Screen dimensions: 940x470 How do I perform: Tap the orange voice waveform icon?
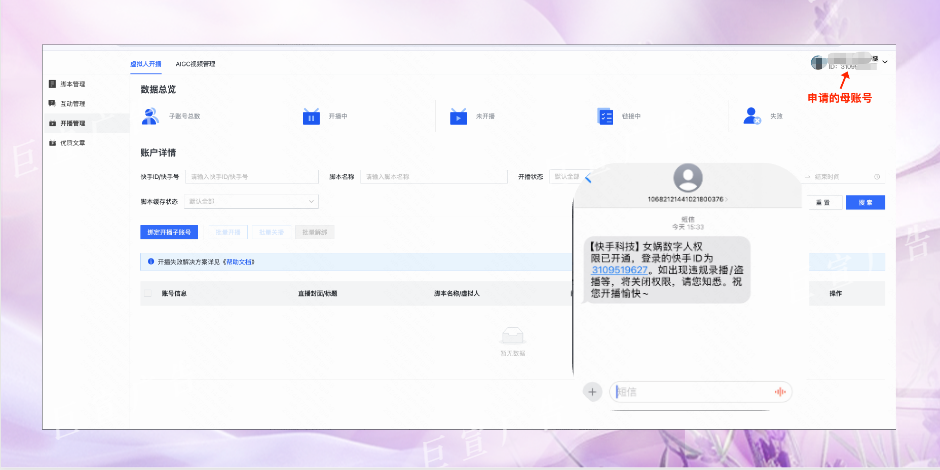coord(780,392)
